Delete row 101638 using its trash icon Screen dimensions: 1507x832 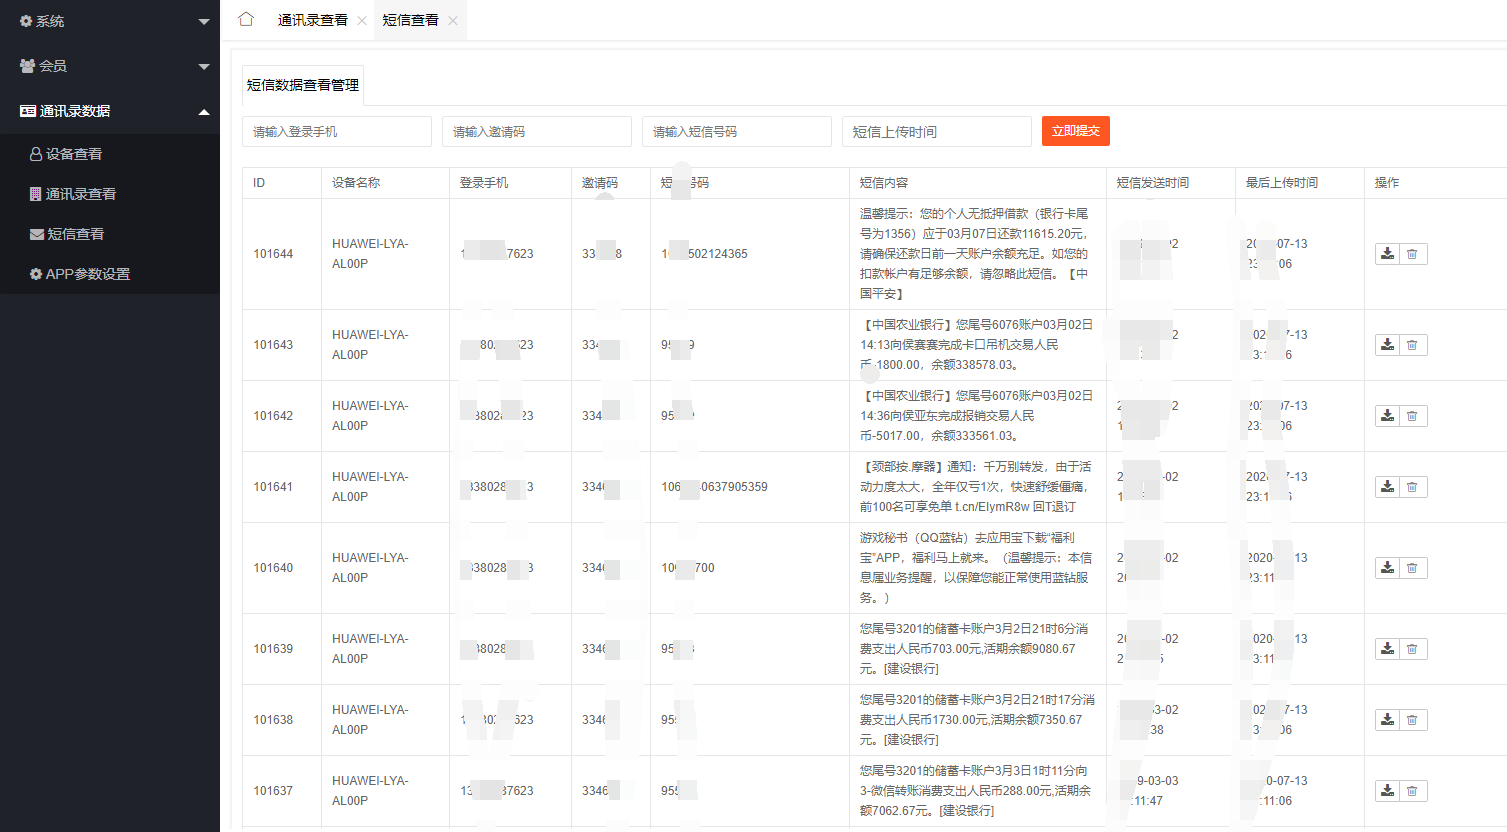pyautogui.click(x=1412, y=719)
